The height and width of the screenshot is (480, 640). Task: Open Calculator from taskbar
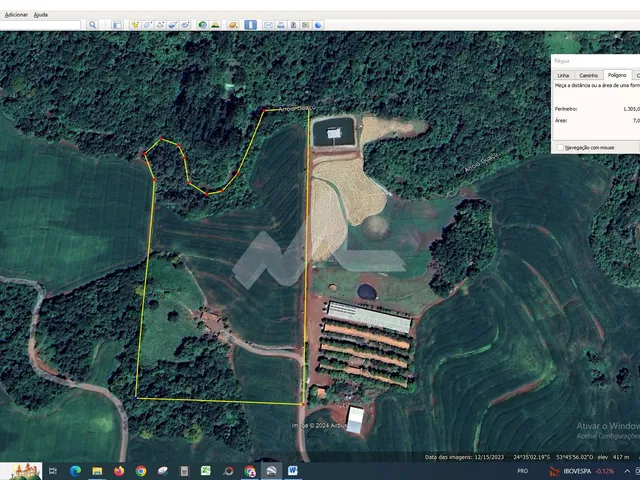coord(184,471)
